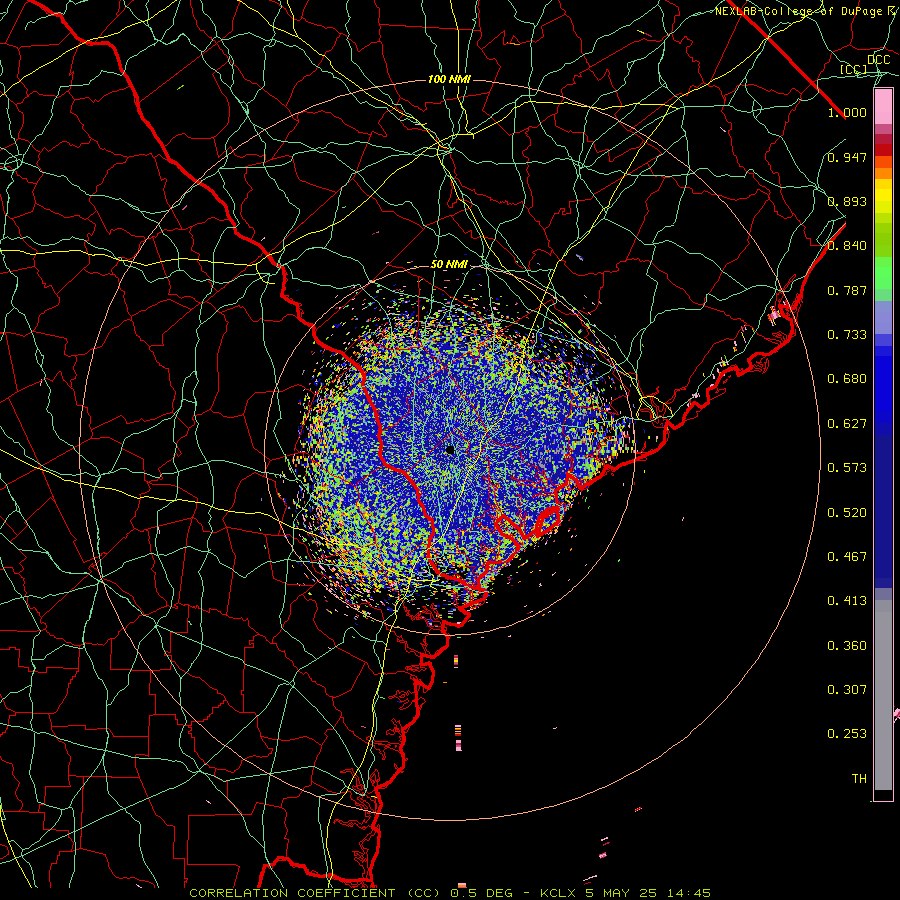Click the gray lower segment of color bar
The height and width of the screenshot is (900, 900).
click(883, 695)
